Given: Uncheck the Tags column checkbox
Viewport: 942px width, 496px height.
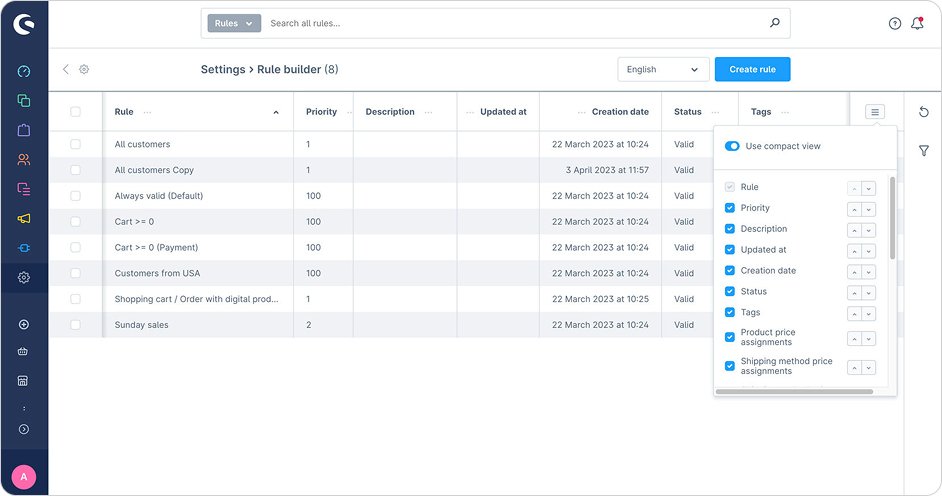Looking at the screenshot, I should pyautogui.click(x=730, y=313).
